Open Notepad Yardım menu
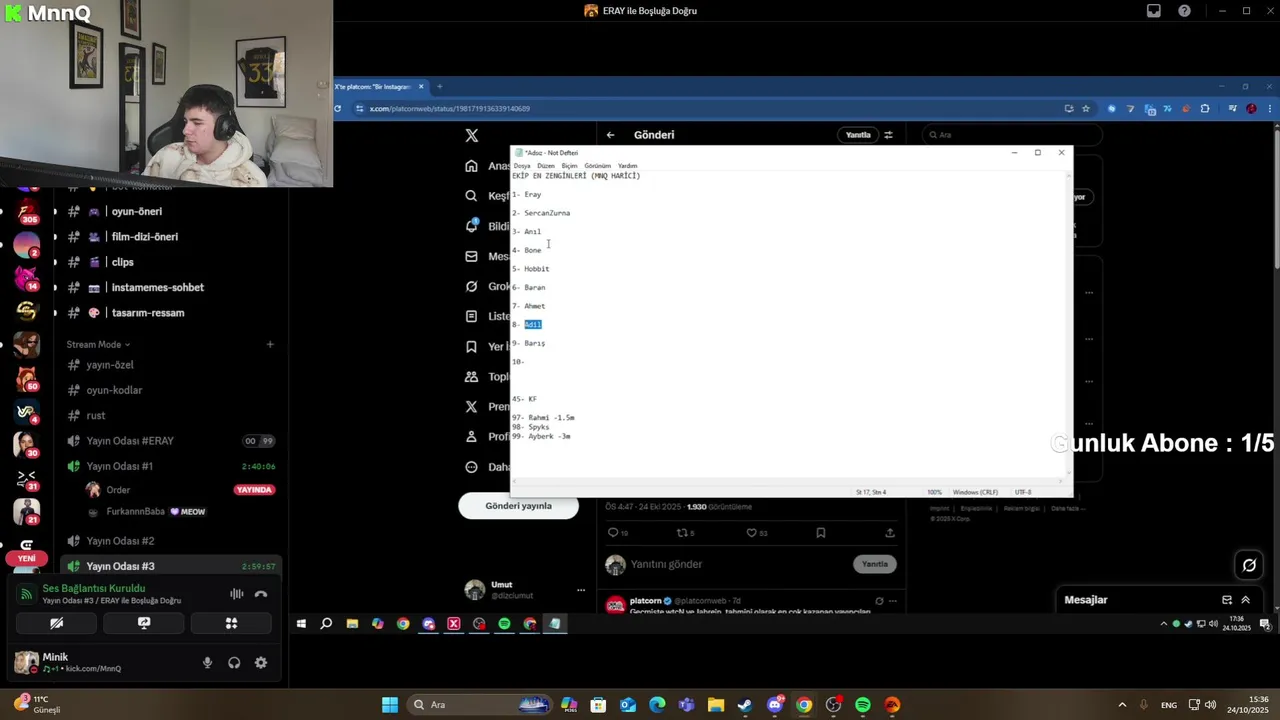 coord(627,166)
